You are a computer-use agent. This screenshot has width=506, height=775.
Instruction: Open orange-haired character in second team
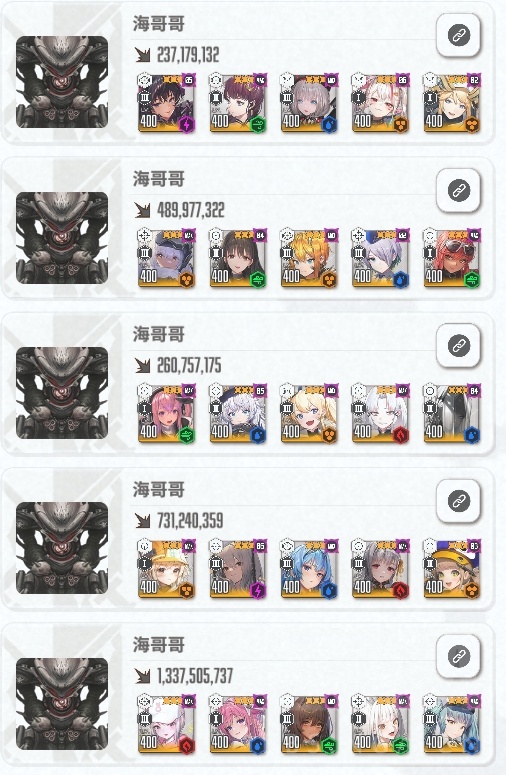[x=309, y=258]
